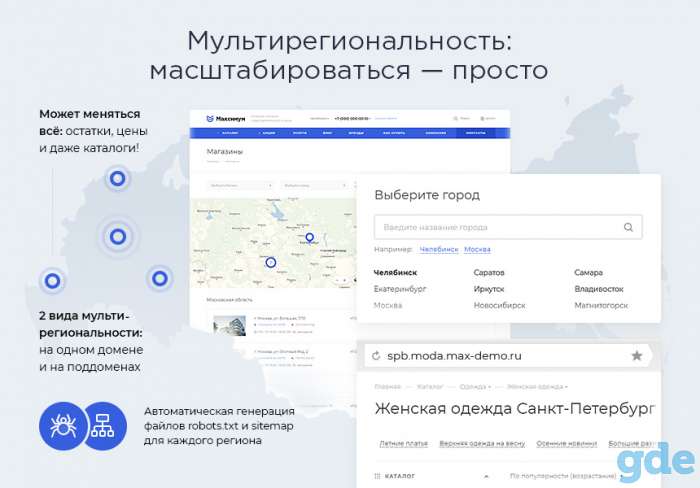Image resolution: width=700 pixels, height=488 pixels.
Task: Click the Летние платья tag link
Action: tap(404, 443)
